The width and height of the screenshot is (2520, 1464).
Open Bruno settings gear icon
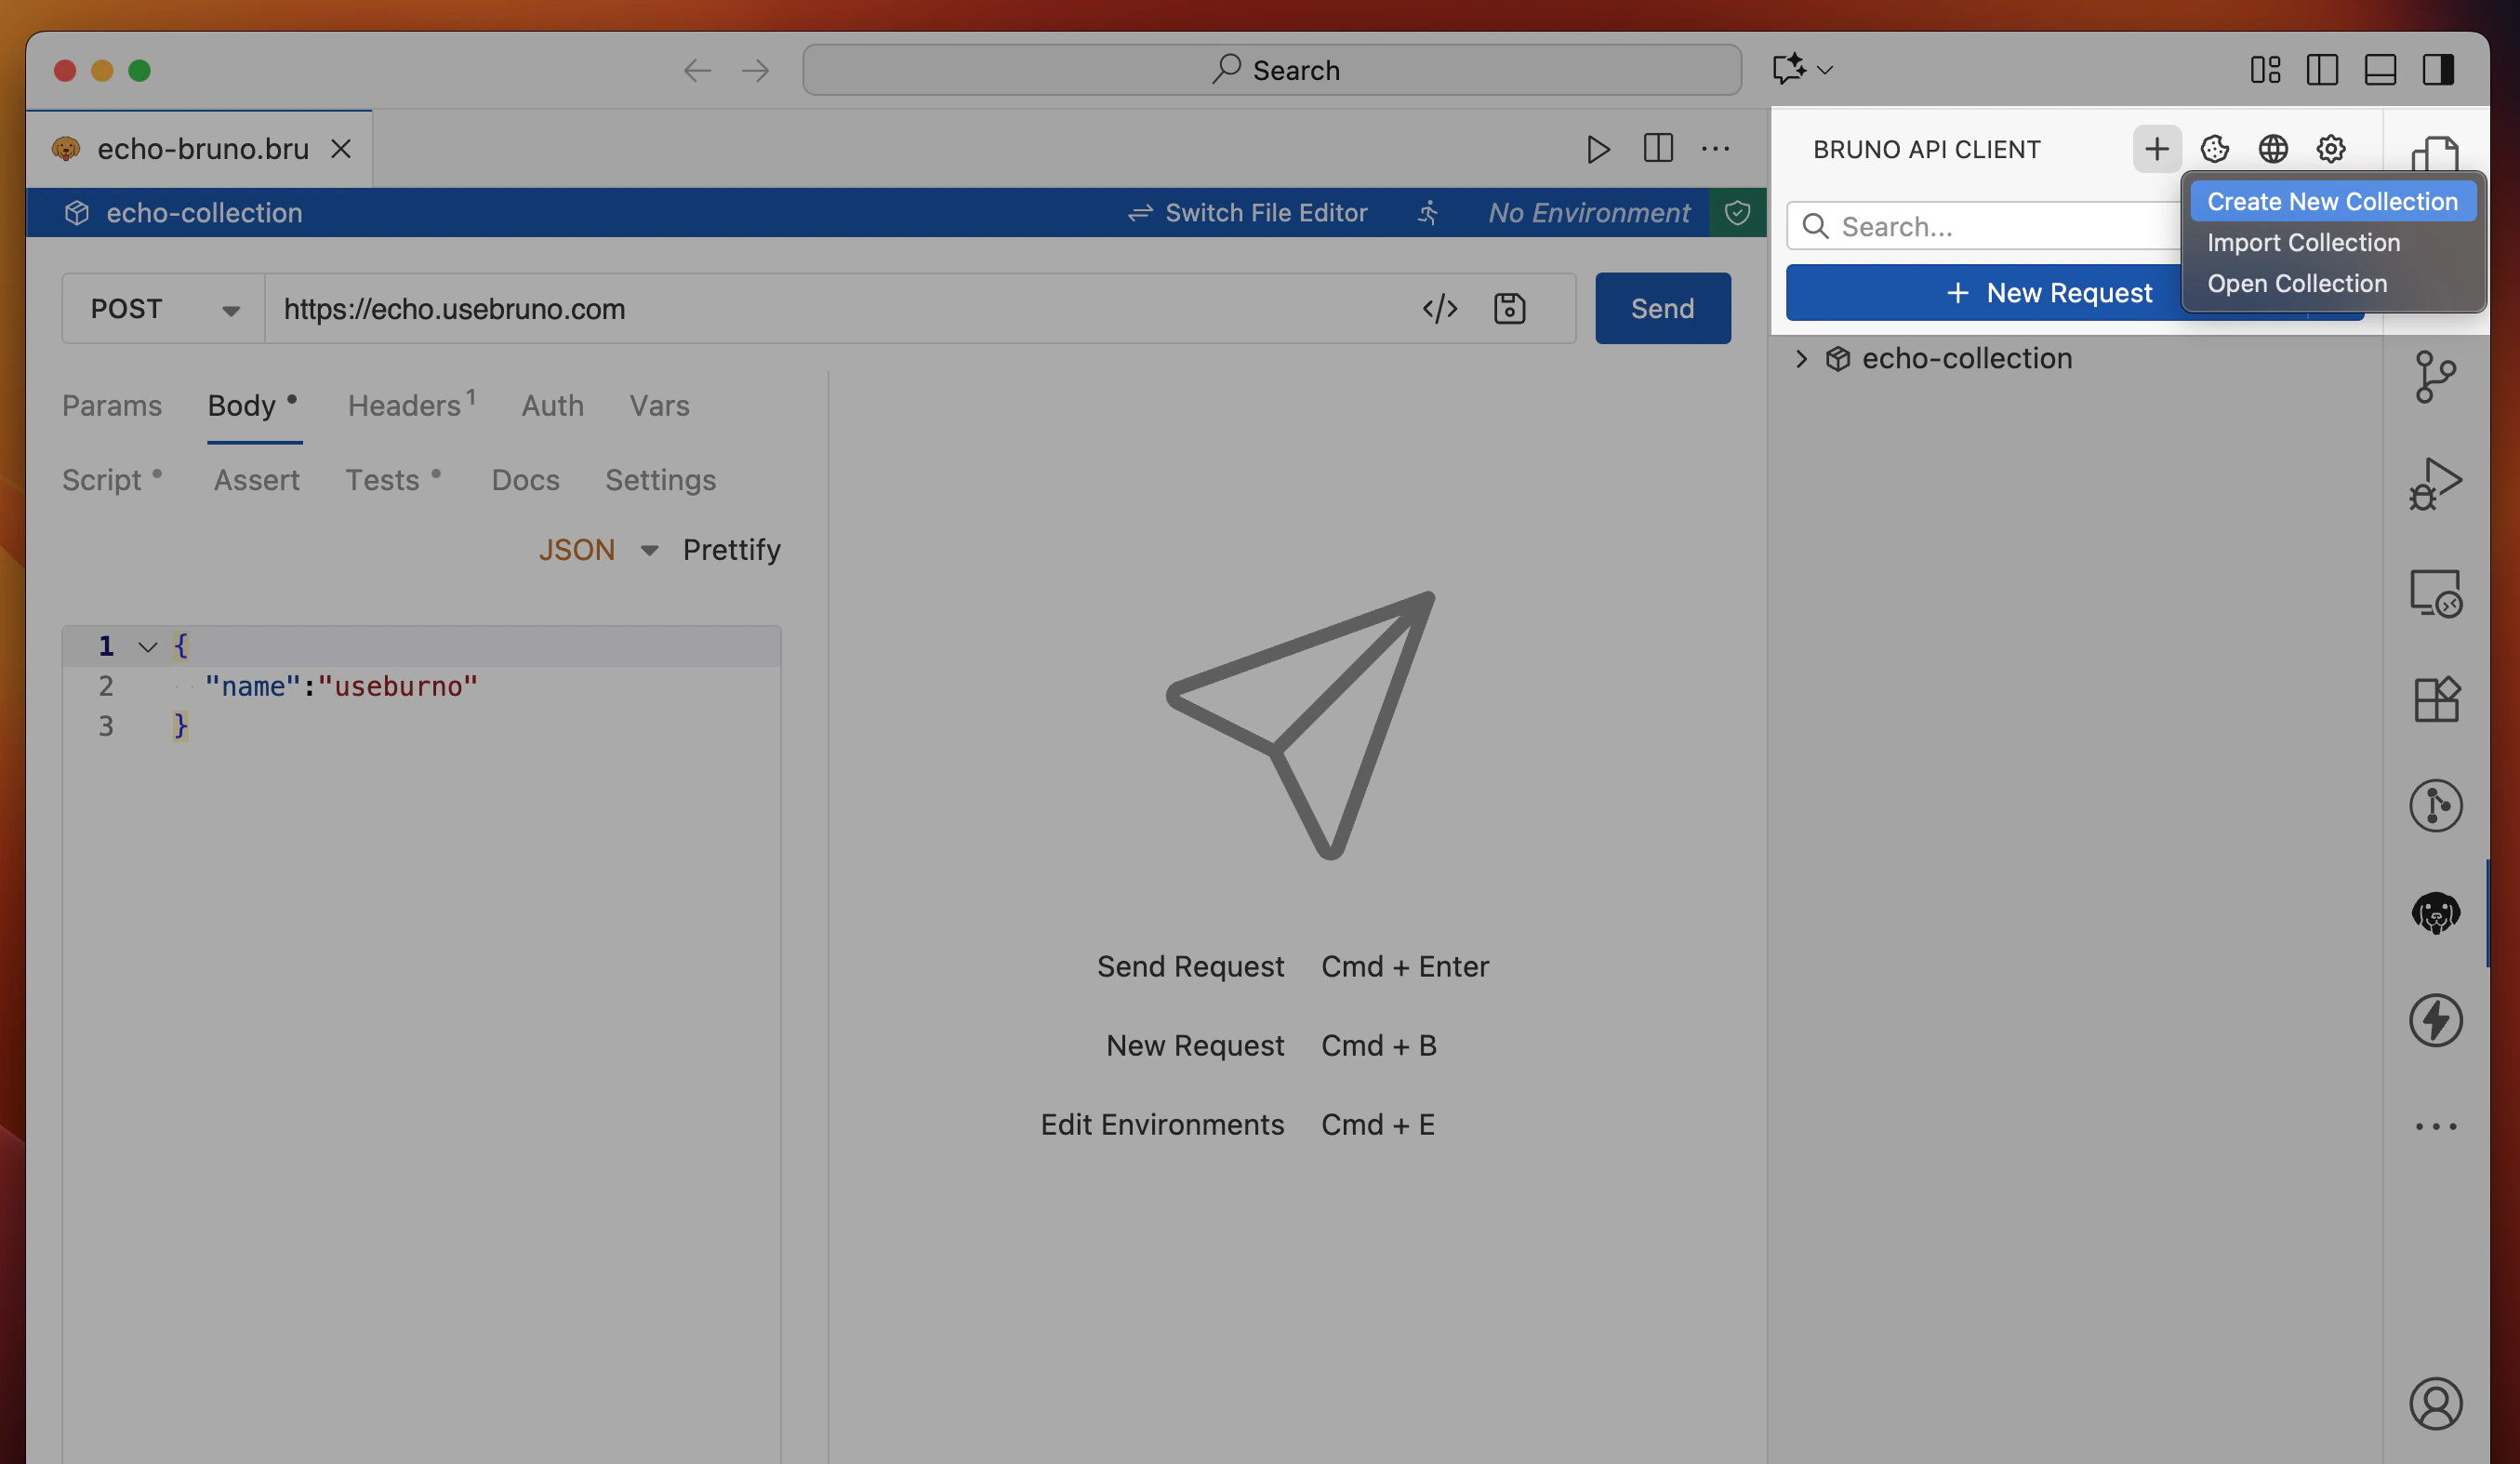[x=2331, y=148]
